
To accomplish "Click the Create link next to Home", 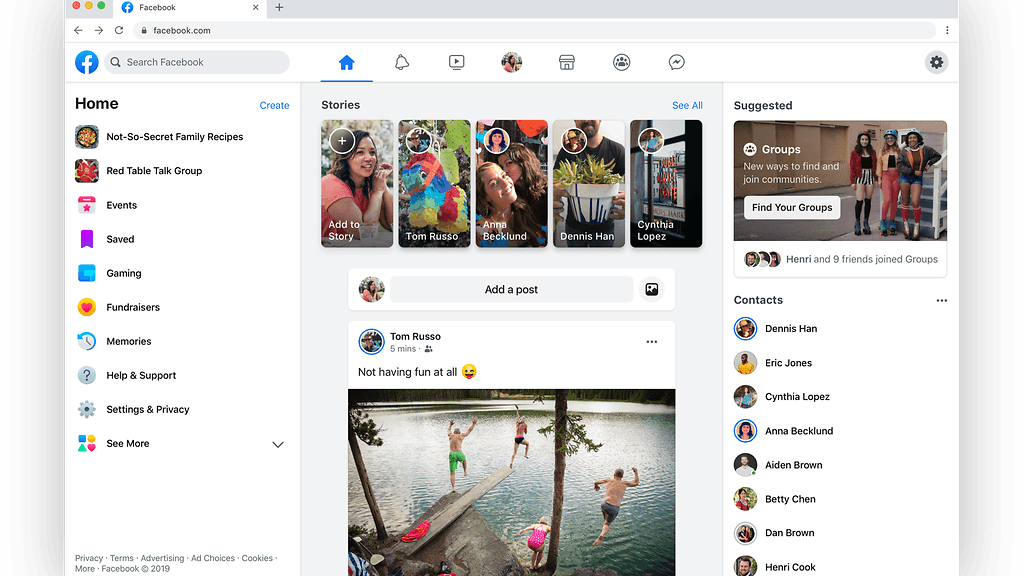I will [274, 105].
